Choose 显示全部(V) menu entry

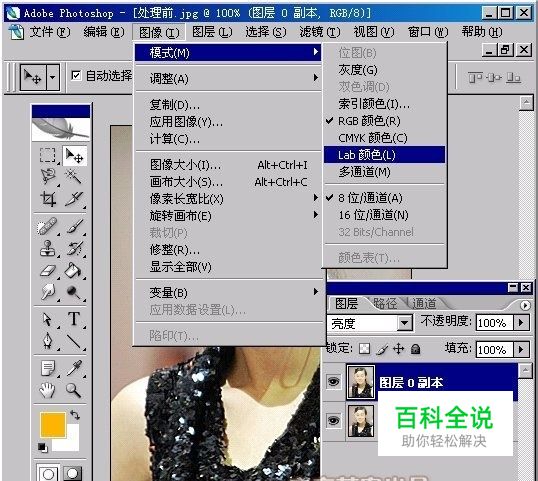[x=228, y=267]
